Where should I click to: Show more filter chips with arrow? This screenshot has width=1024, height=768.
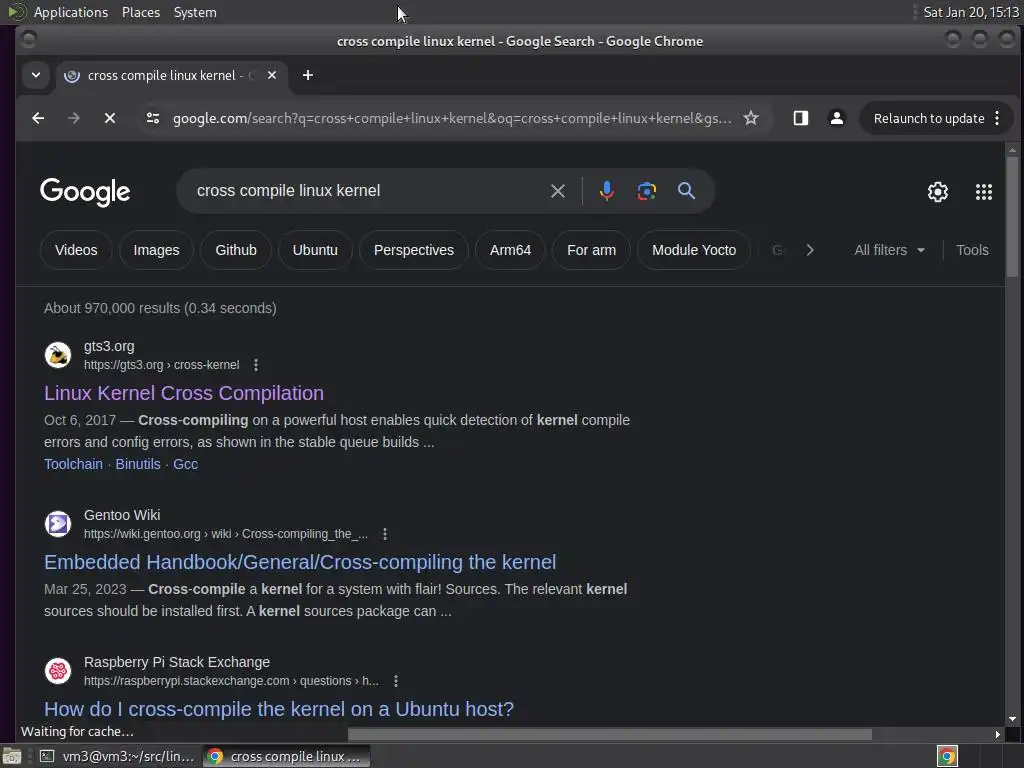(x=810, y=250)
